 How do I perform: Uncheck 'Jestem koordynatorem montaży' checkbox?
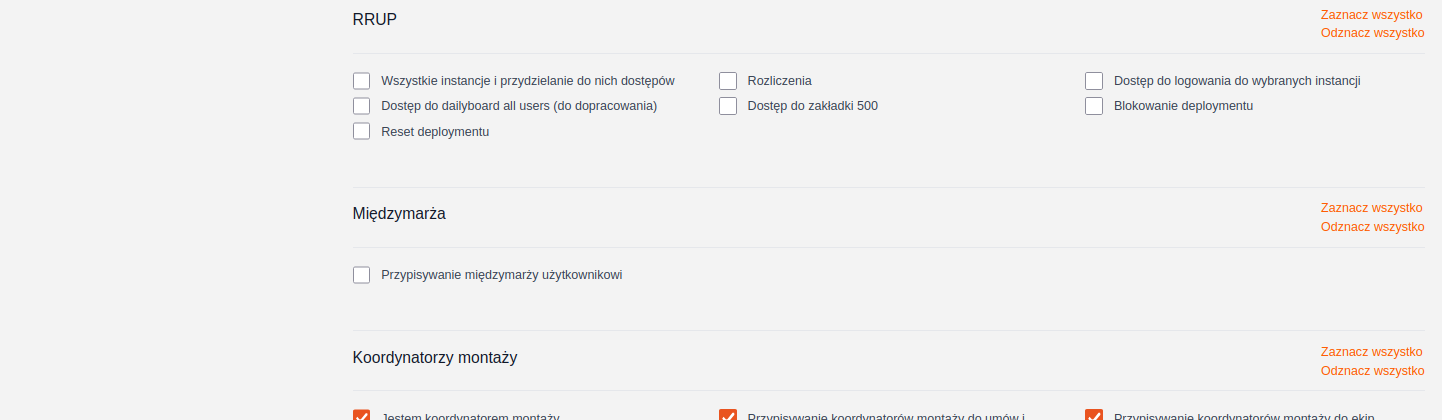click(362, 415)
